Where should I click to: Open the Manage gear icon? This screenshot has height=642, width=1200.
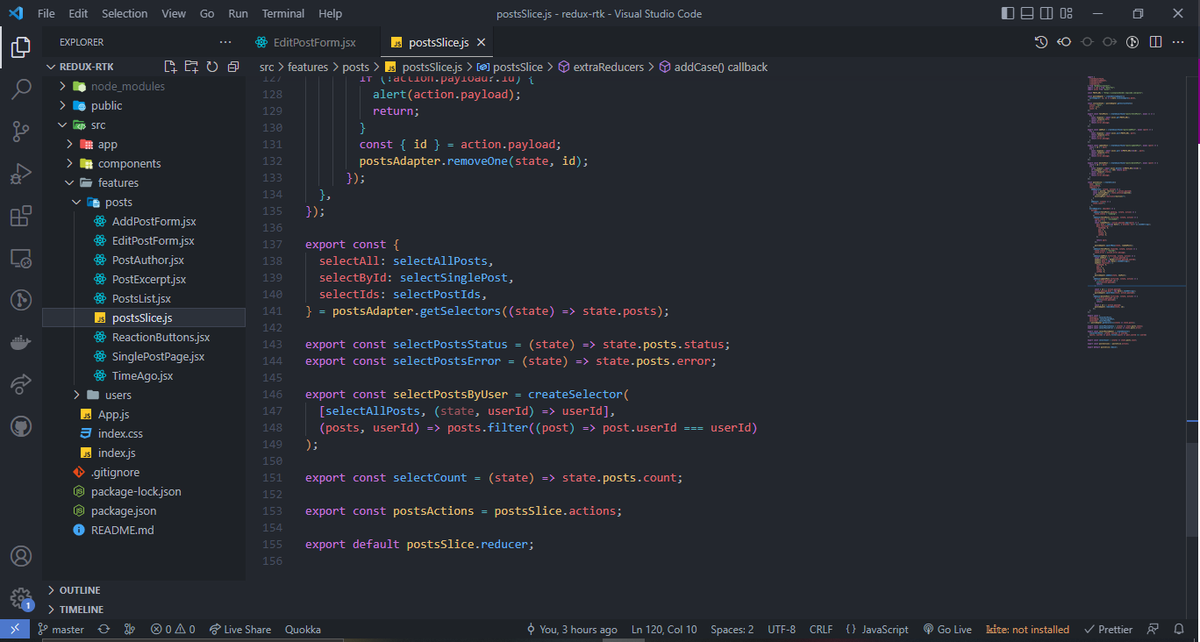[21, 598]
